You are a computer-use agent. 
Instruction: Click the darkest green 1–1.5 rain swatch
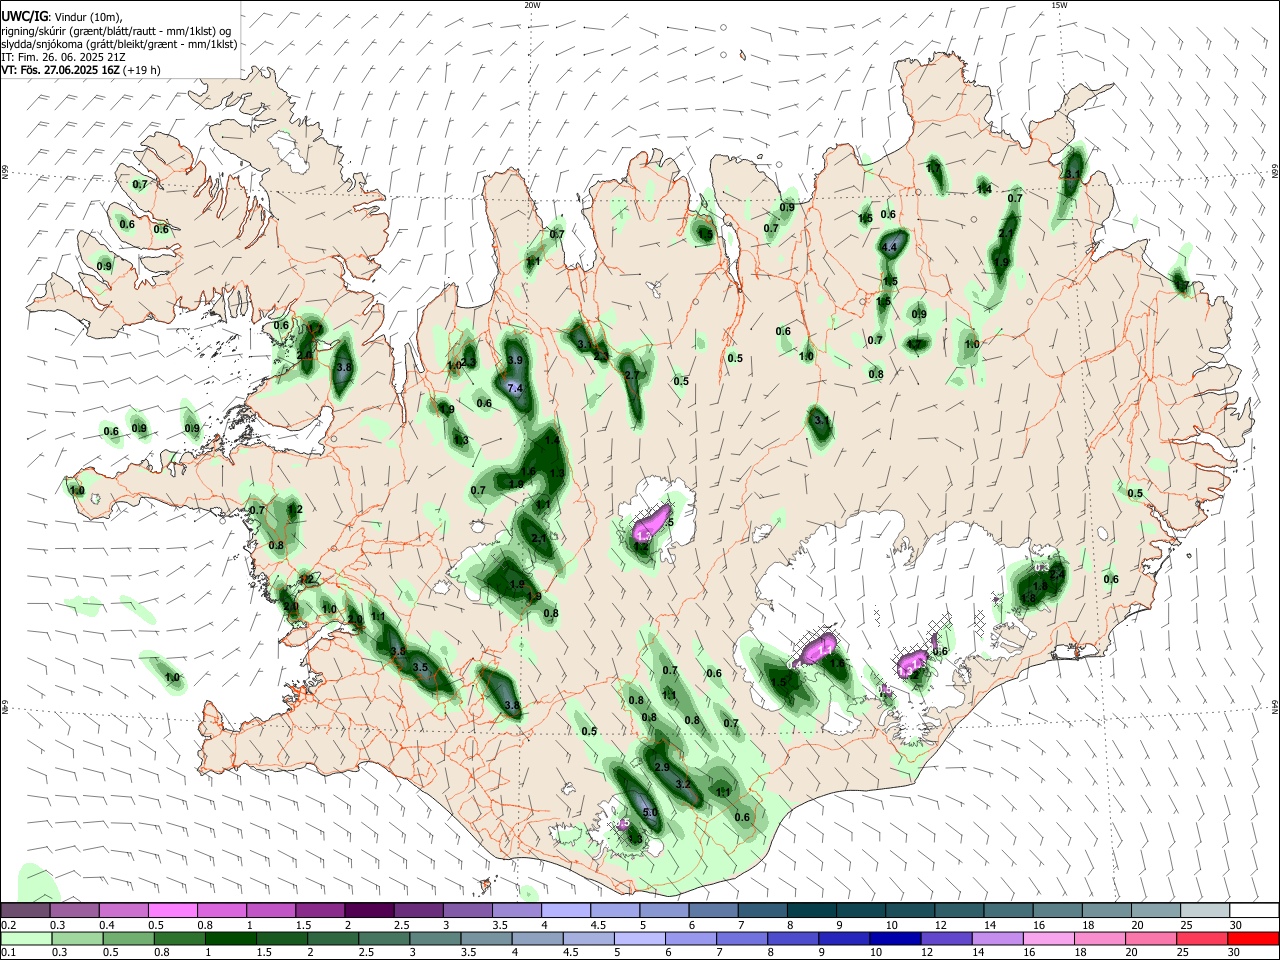(232, 938)
